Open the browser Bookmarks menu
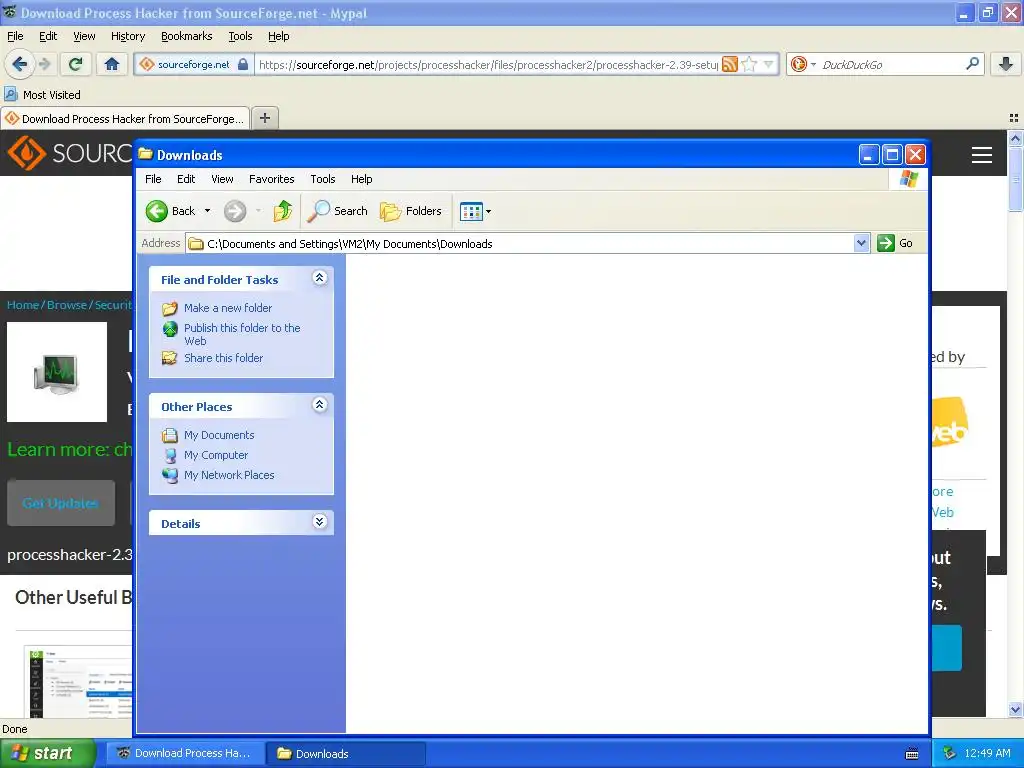This screenshot has height=768, width=1024. click(187, 37)
